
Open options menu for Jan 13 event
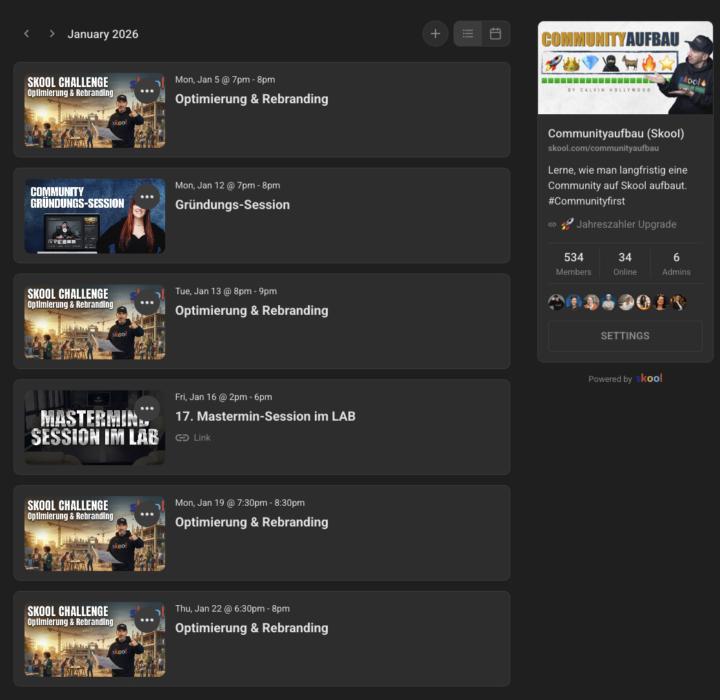(147, 302)
